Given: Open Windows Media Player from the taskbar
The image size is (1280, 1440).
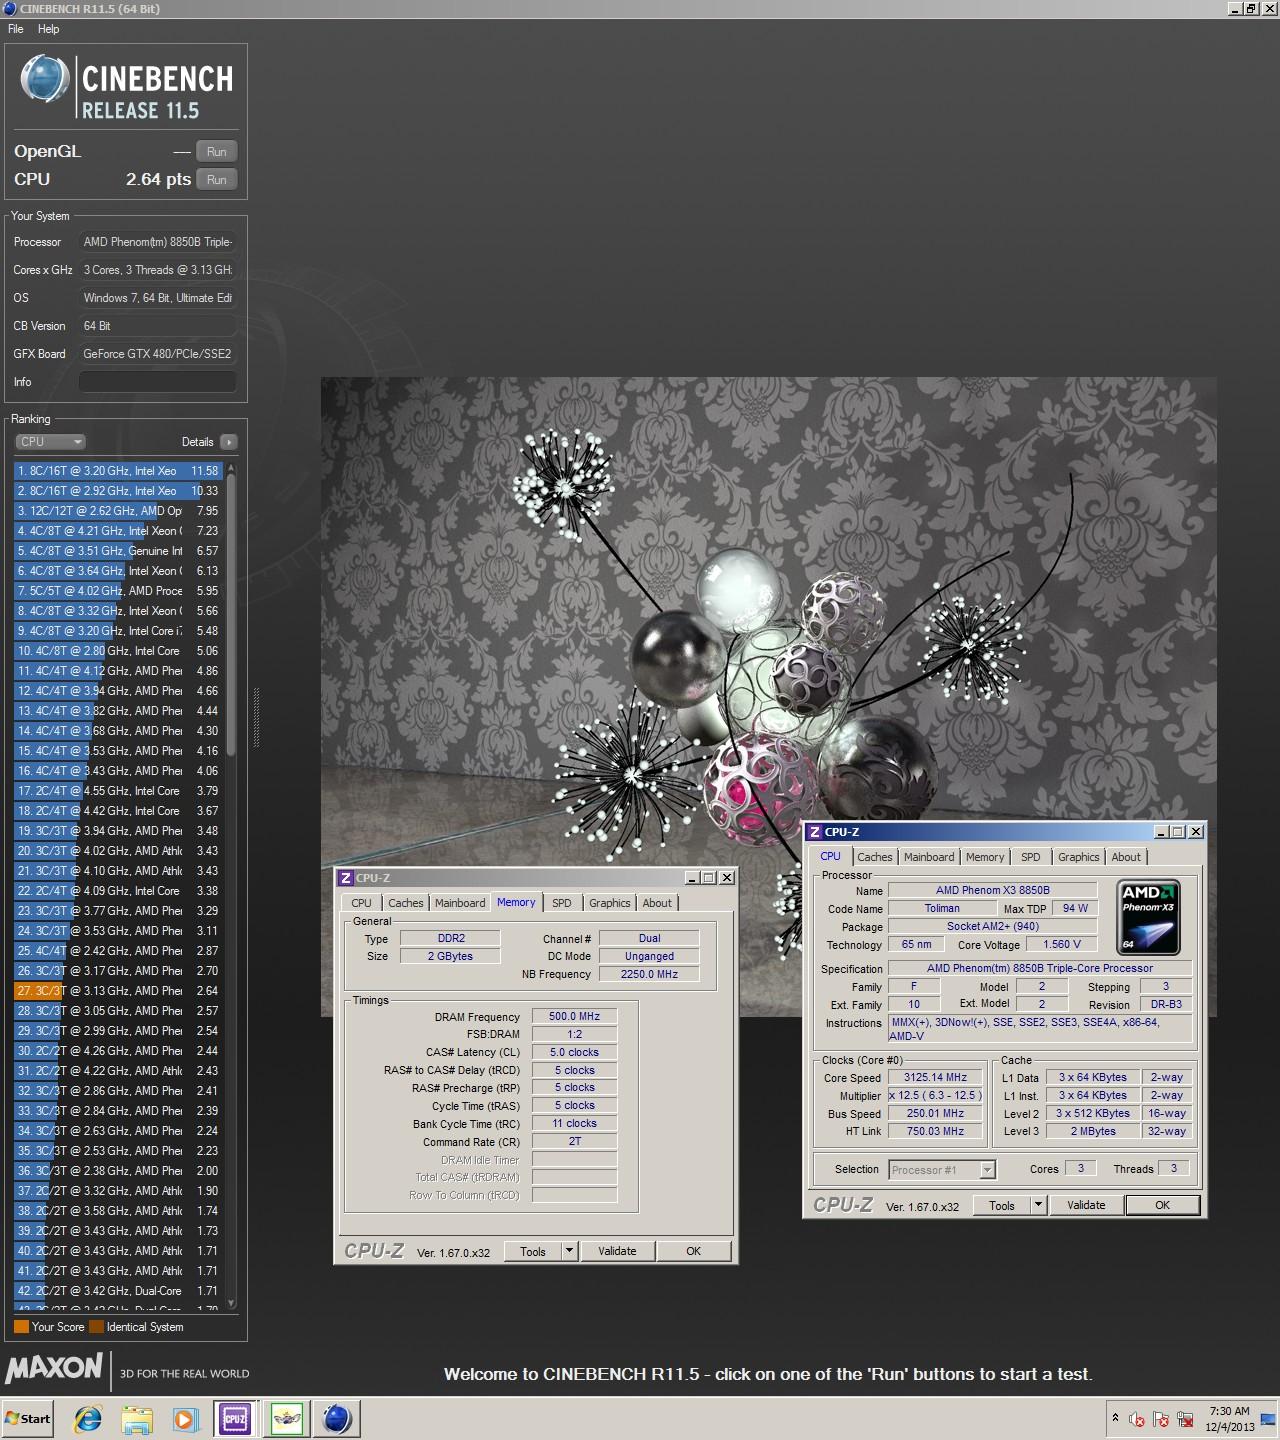Looking at the screenshot, I should pos(186,1418).
